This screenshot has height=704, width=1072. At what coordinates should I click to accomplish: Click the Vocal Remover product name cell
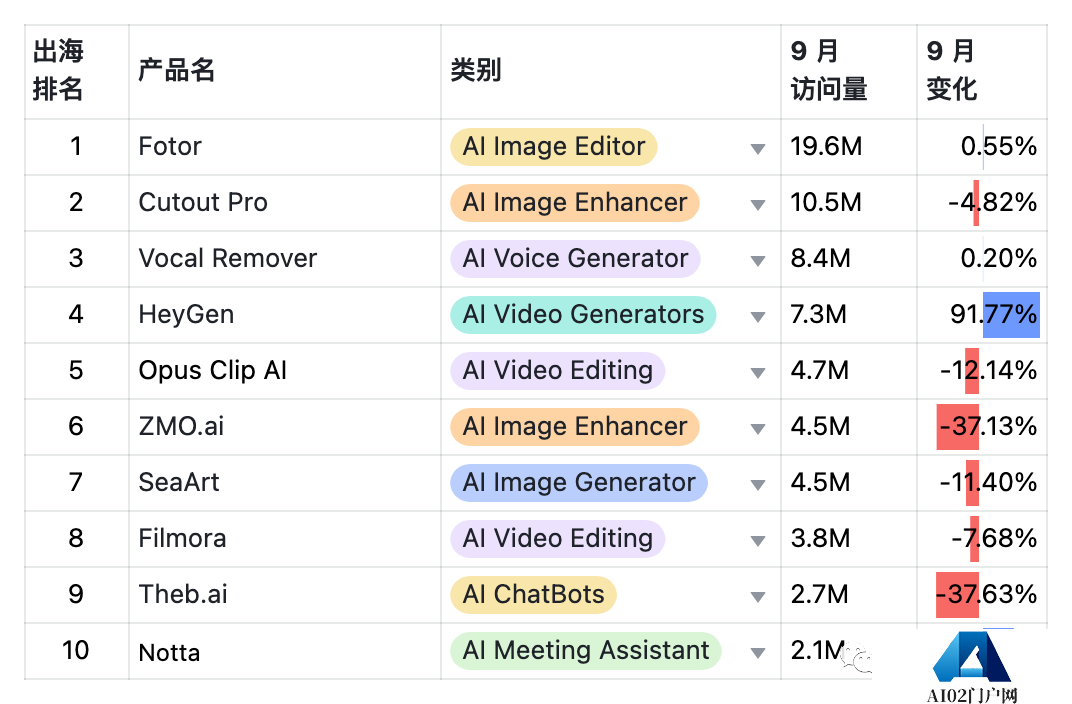coord(284,259)
